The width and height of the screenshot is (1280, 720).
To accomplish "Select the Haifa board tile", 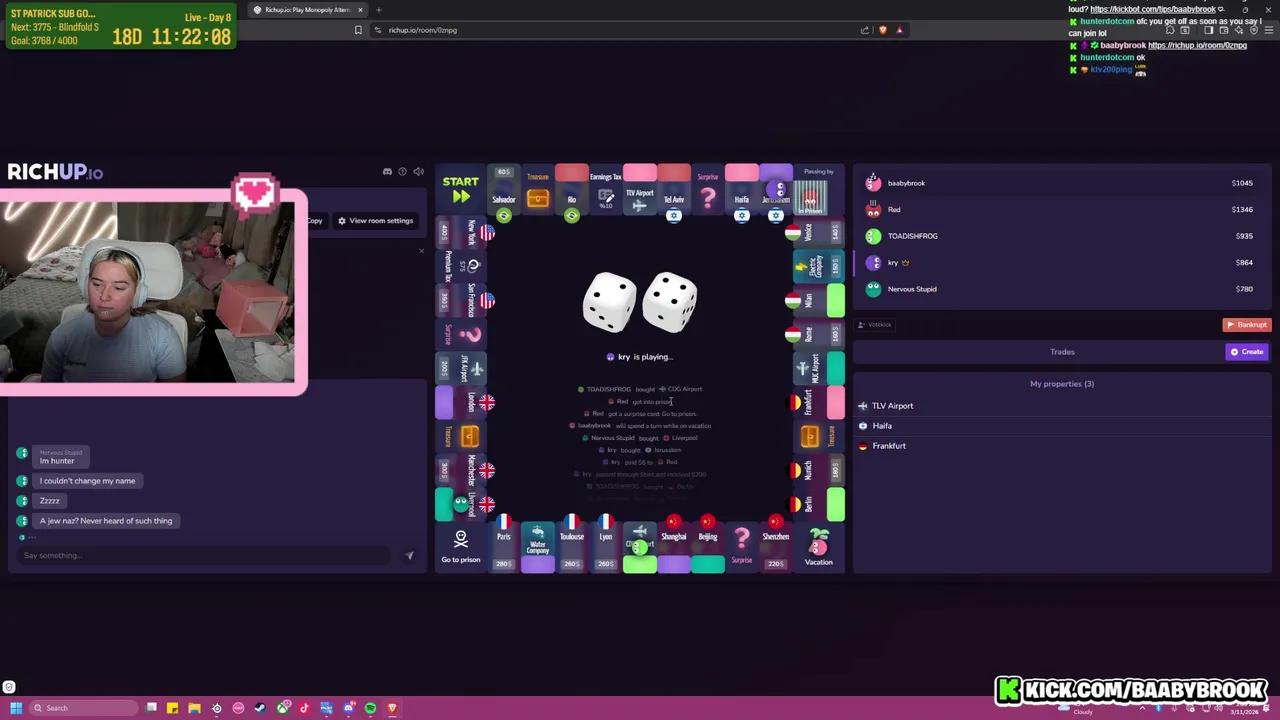I will 742,190.
